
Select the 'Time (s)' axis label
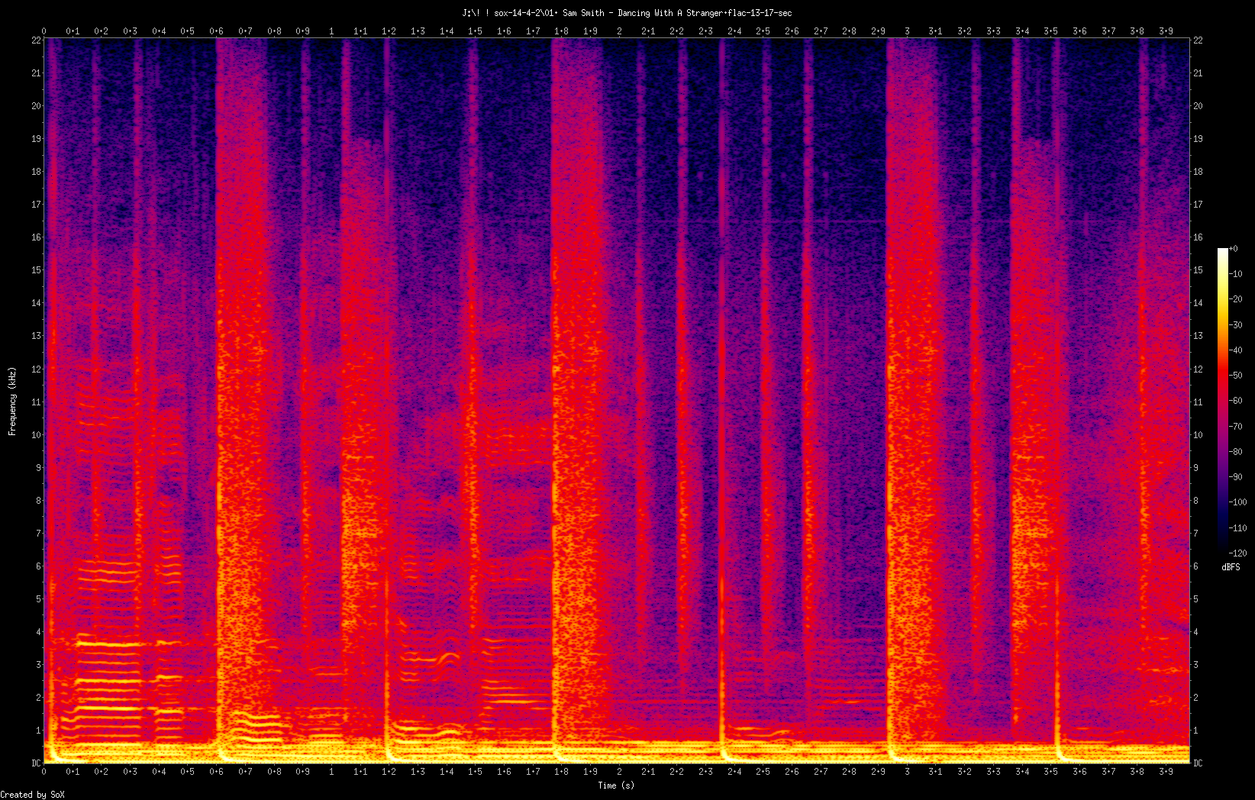616,786
